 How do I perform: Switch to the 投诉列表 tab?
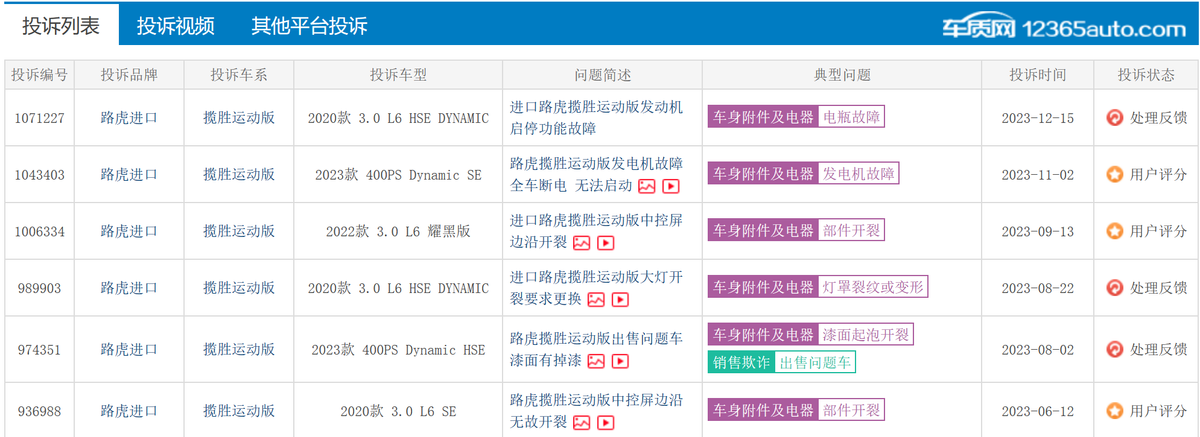point(61,26)
